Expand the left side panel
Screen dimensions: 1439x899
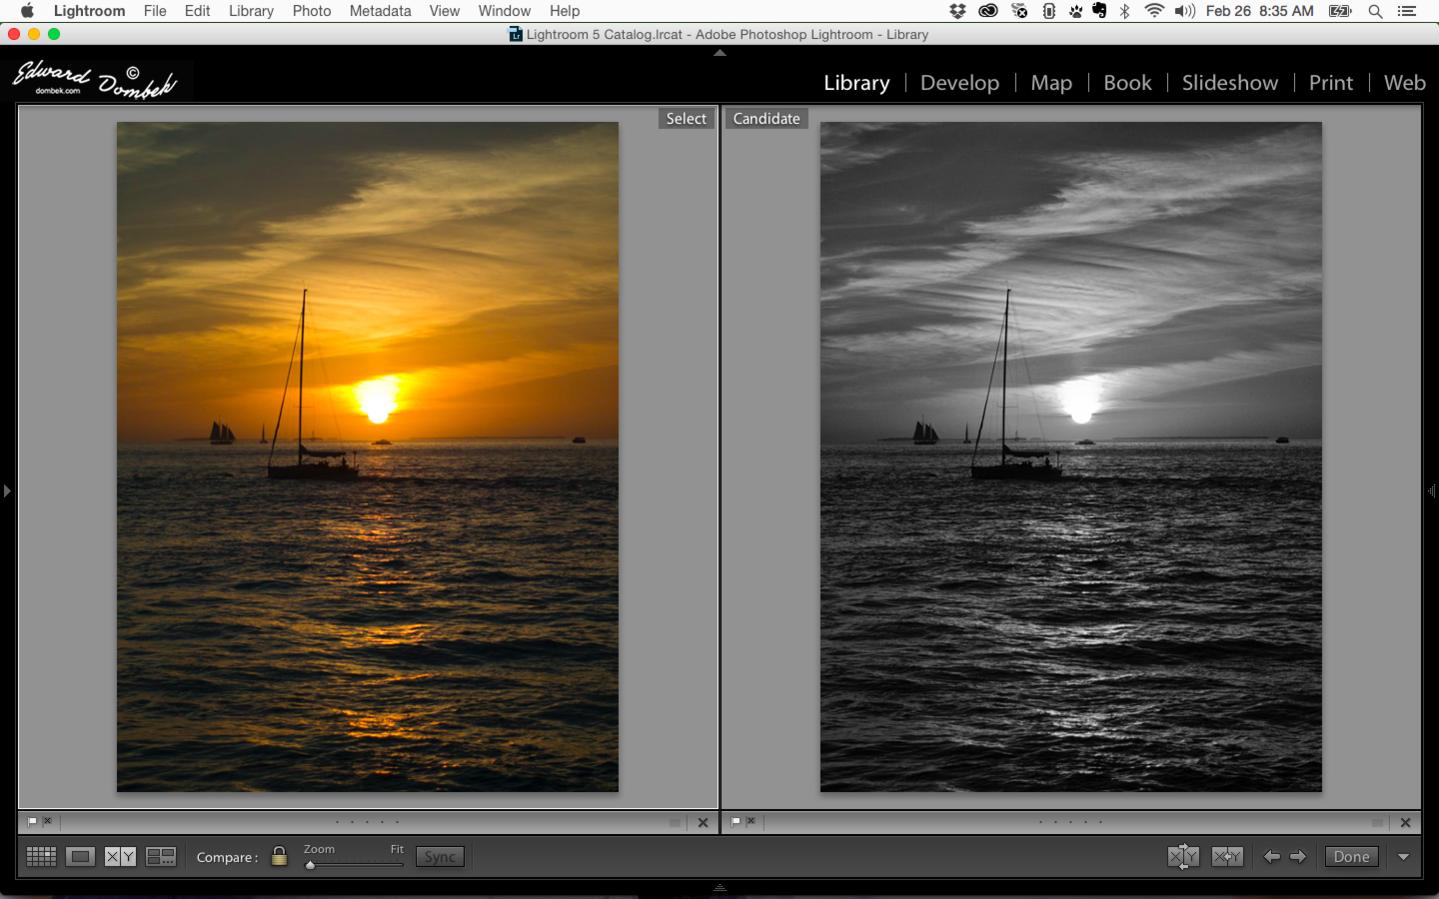(7, 491)
